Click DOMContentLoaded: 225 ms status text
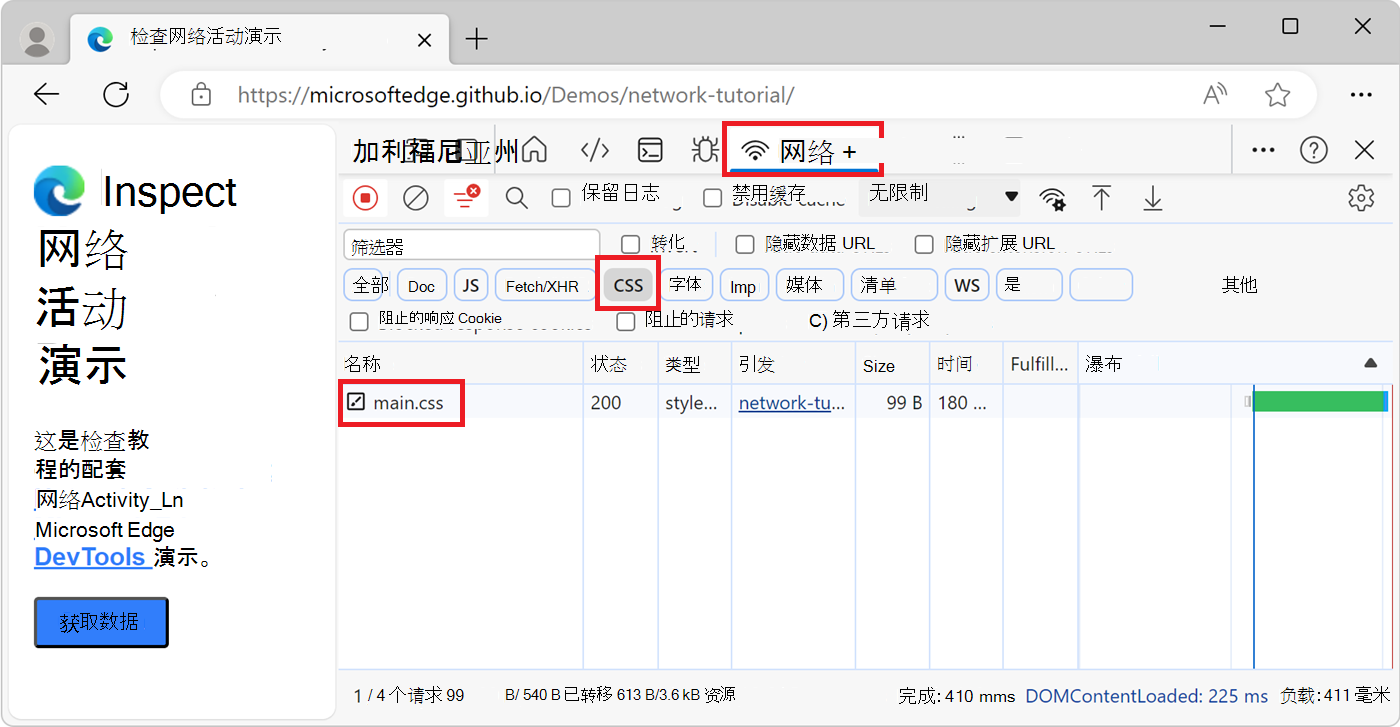This screenshot has height=727, width=1400. 1147,696
